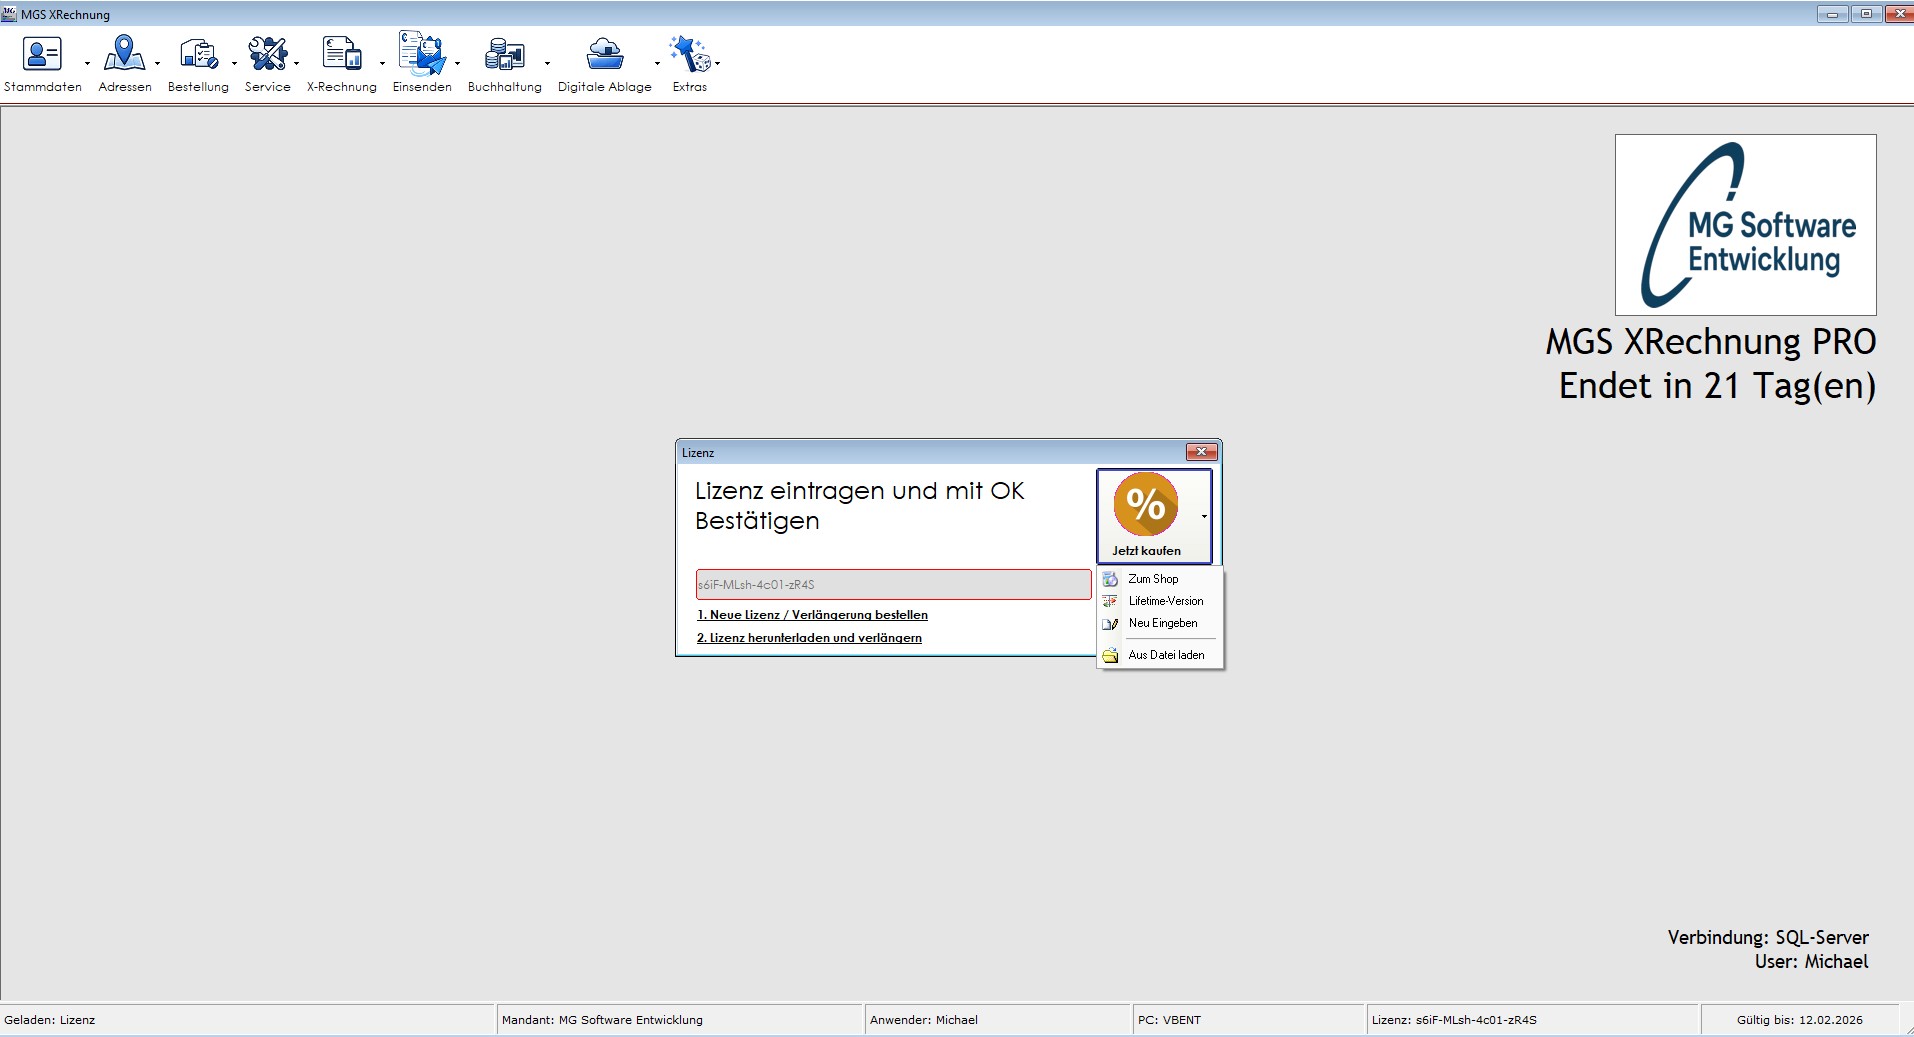This screenshot has height=1037, width=1914.
Task: Open the X-Rechnung document icon
Action: [x=341, y=55]
